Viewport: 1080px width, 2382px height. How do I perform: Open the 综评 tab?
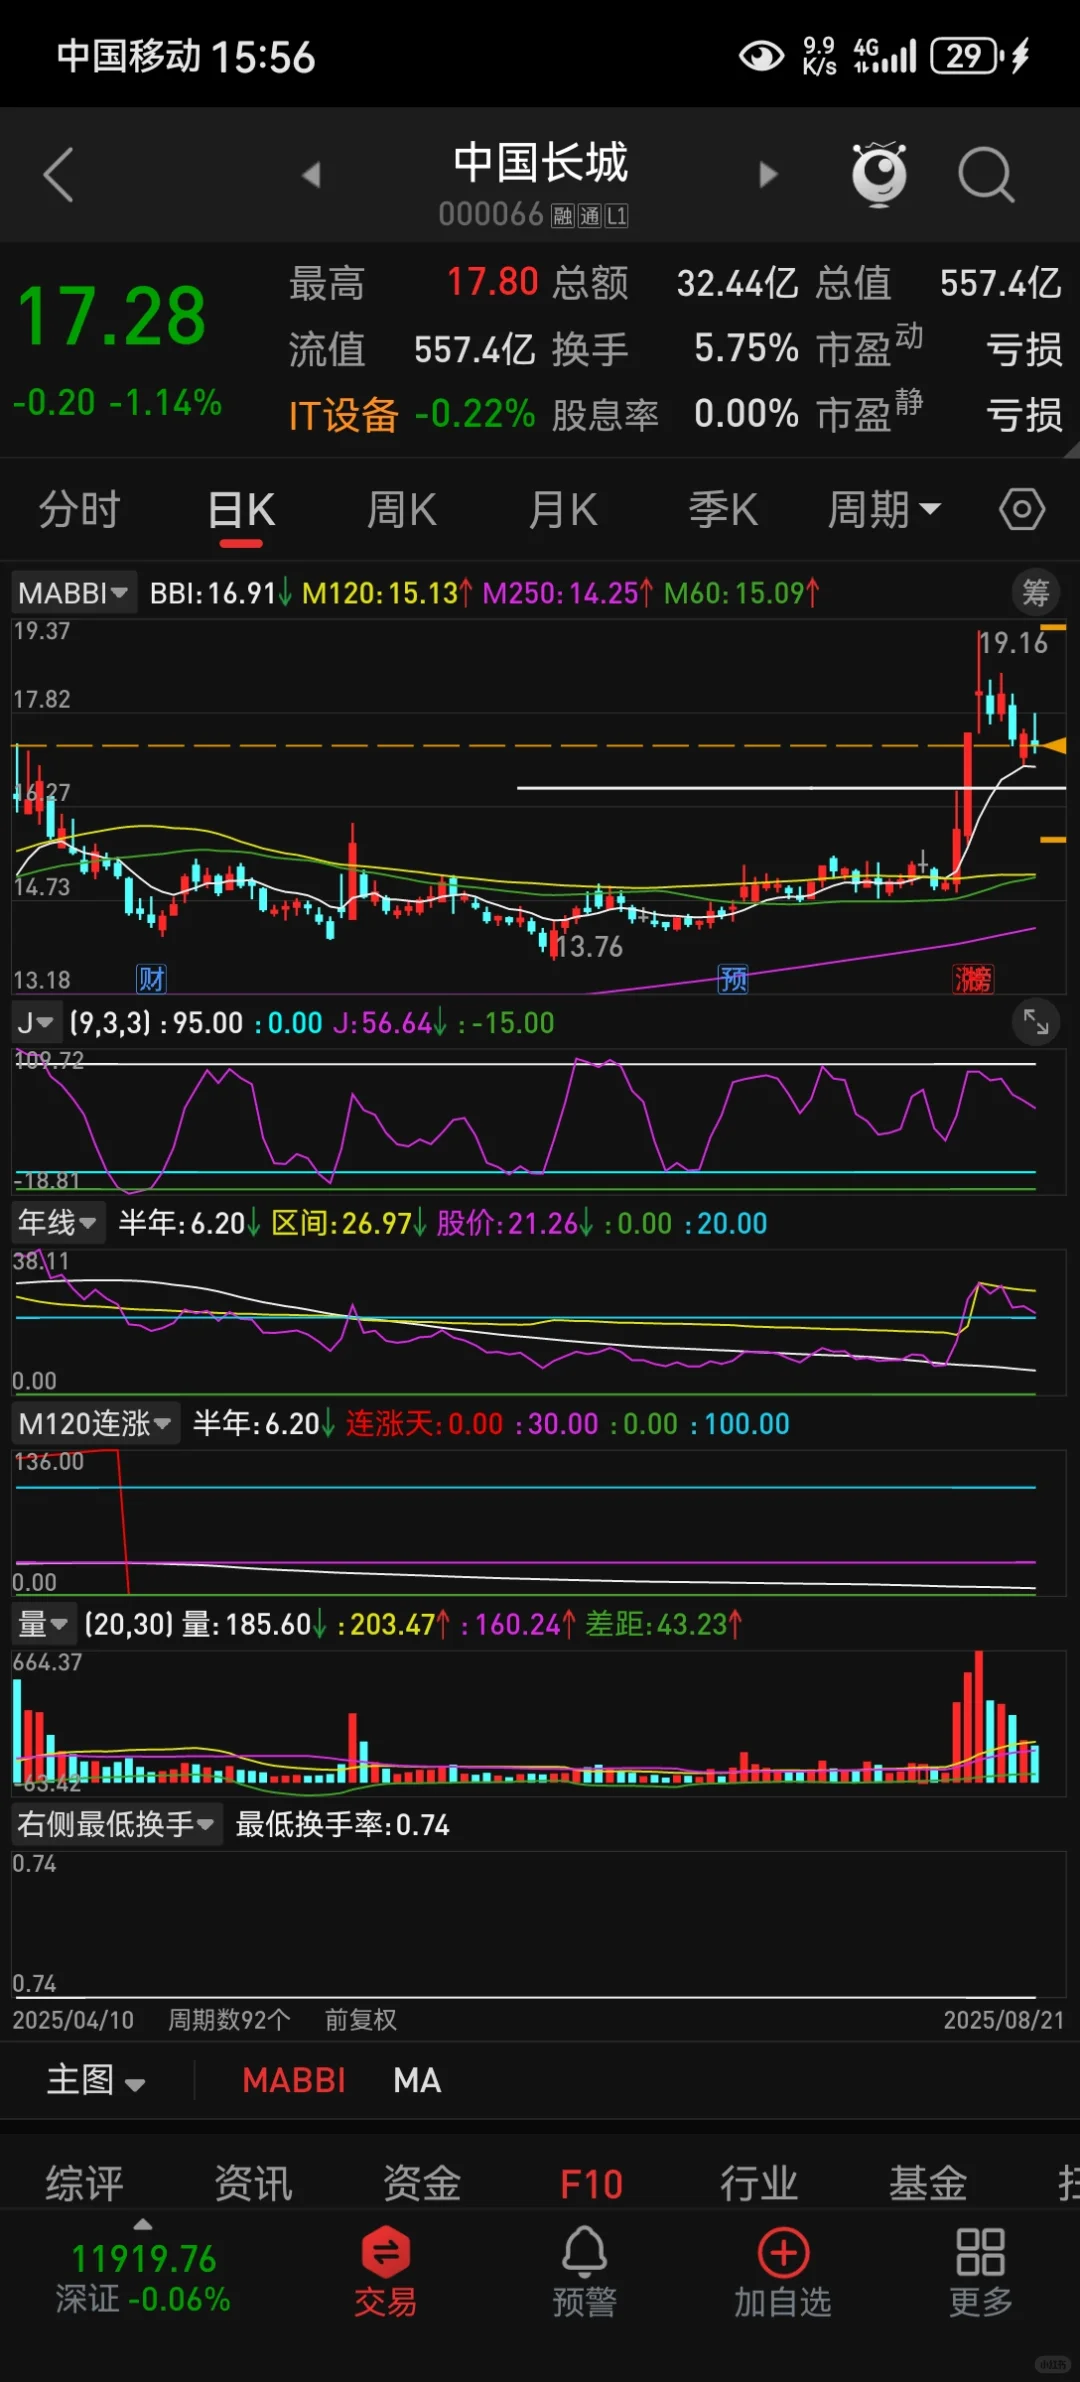[84, 2183]
